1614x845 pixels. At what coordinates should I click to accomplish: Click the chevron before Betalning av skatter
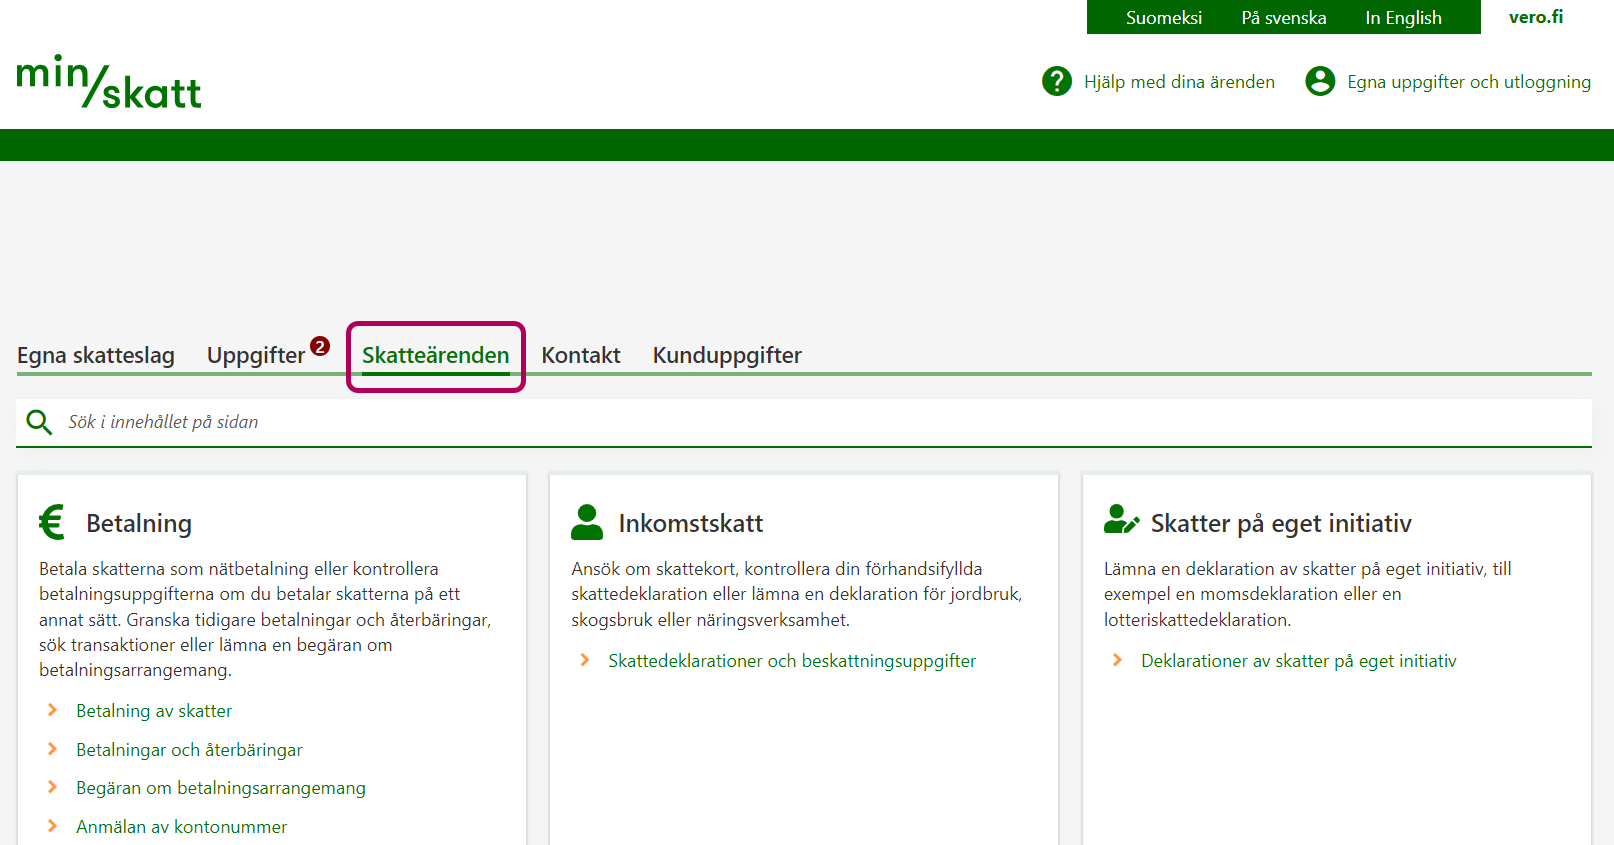[53, 710]
